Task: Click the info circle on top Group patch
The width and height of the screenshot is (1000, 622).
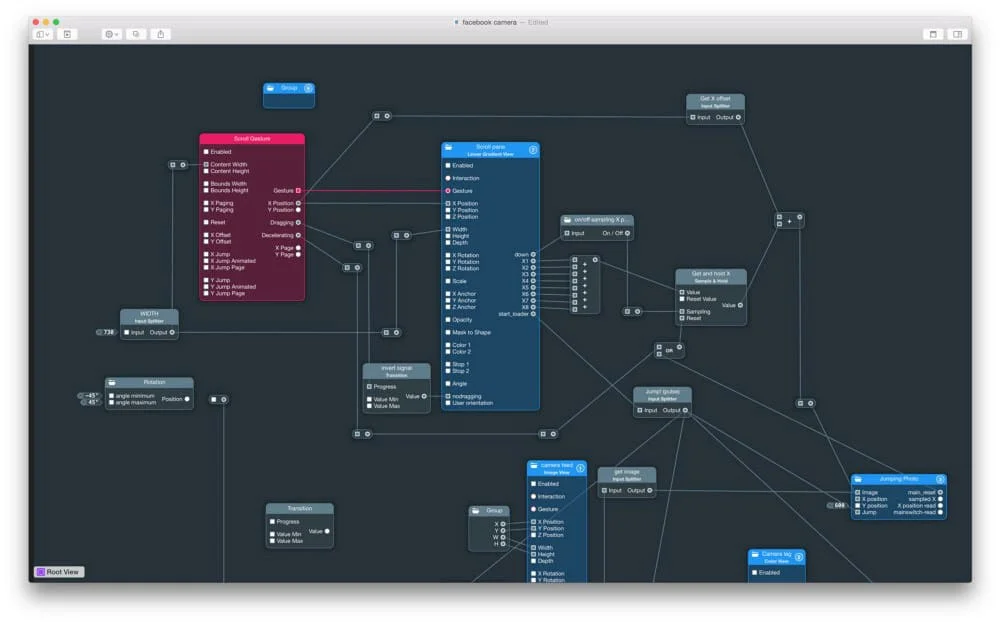Action: (x=308, y=88)
